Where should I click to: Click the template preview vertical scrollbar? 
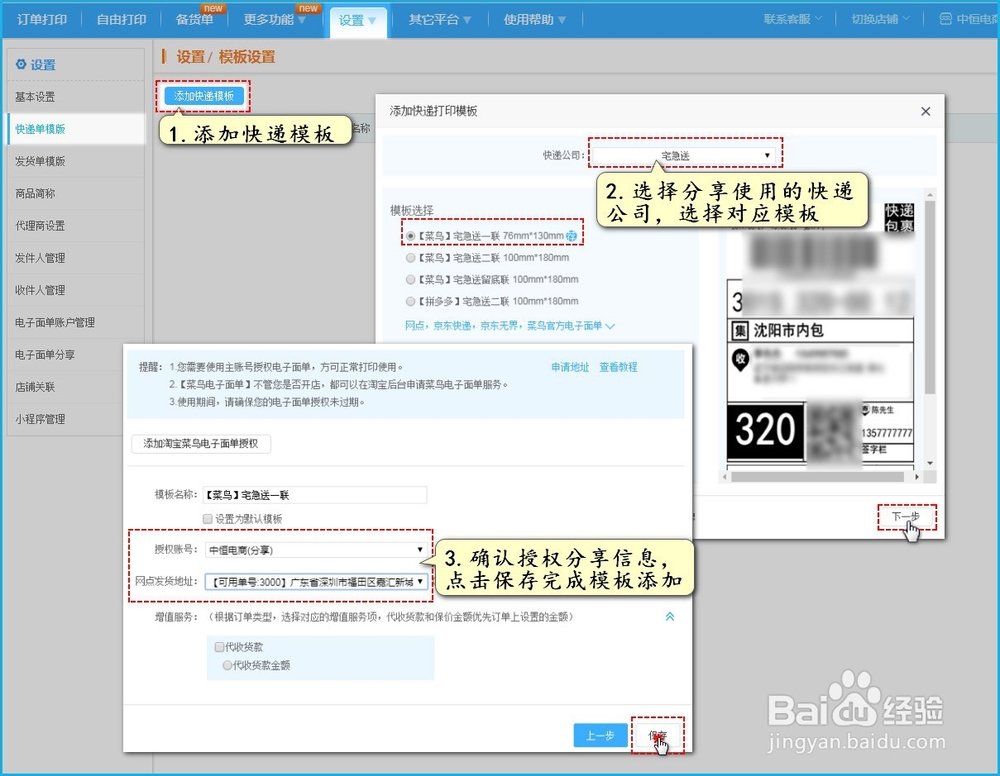(x=930, y=297)
